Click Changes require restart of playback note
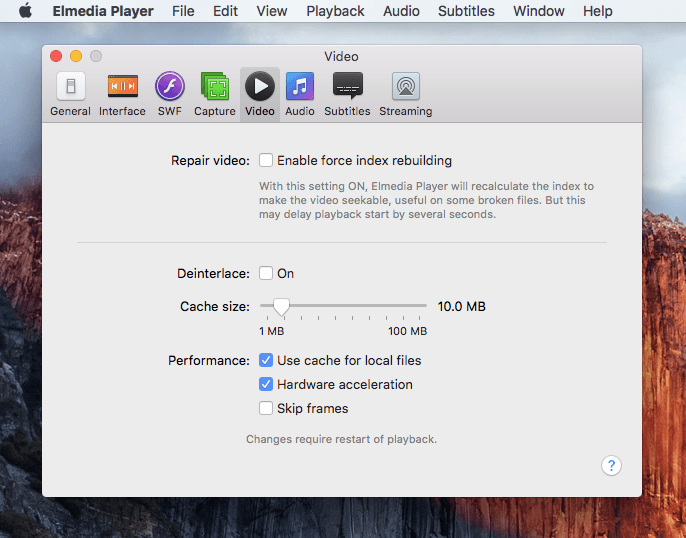686x538 pixels. tap(341, 439)
